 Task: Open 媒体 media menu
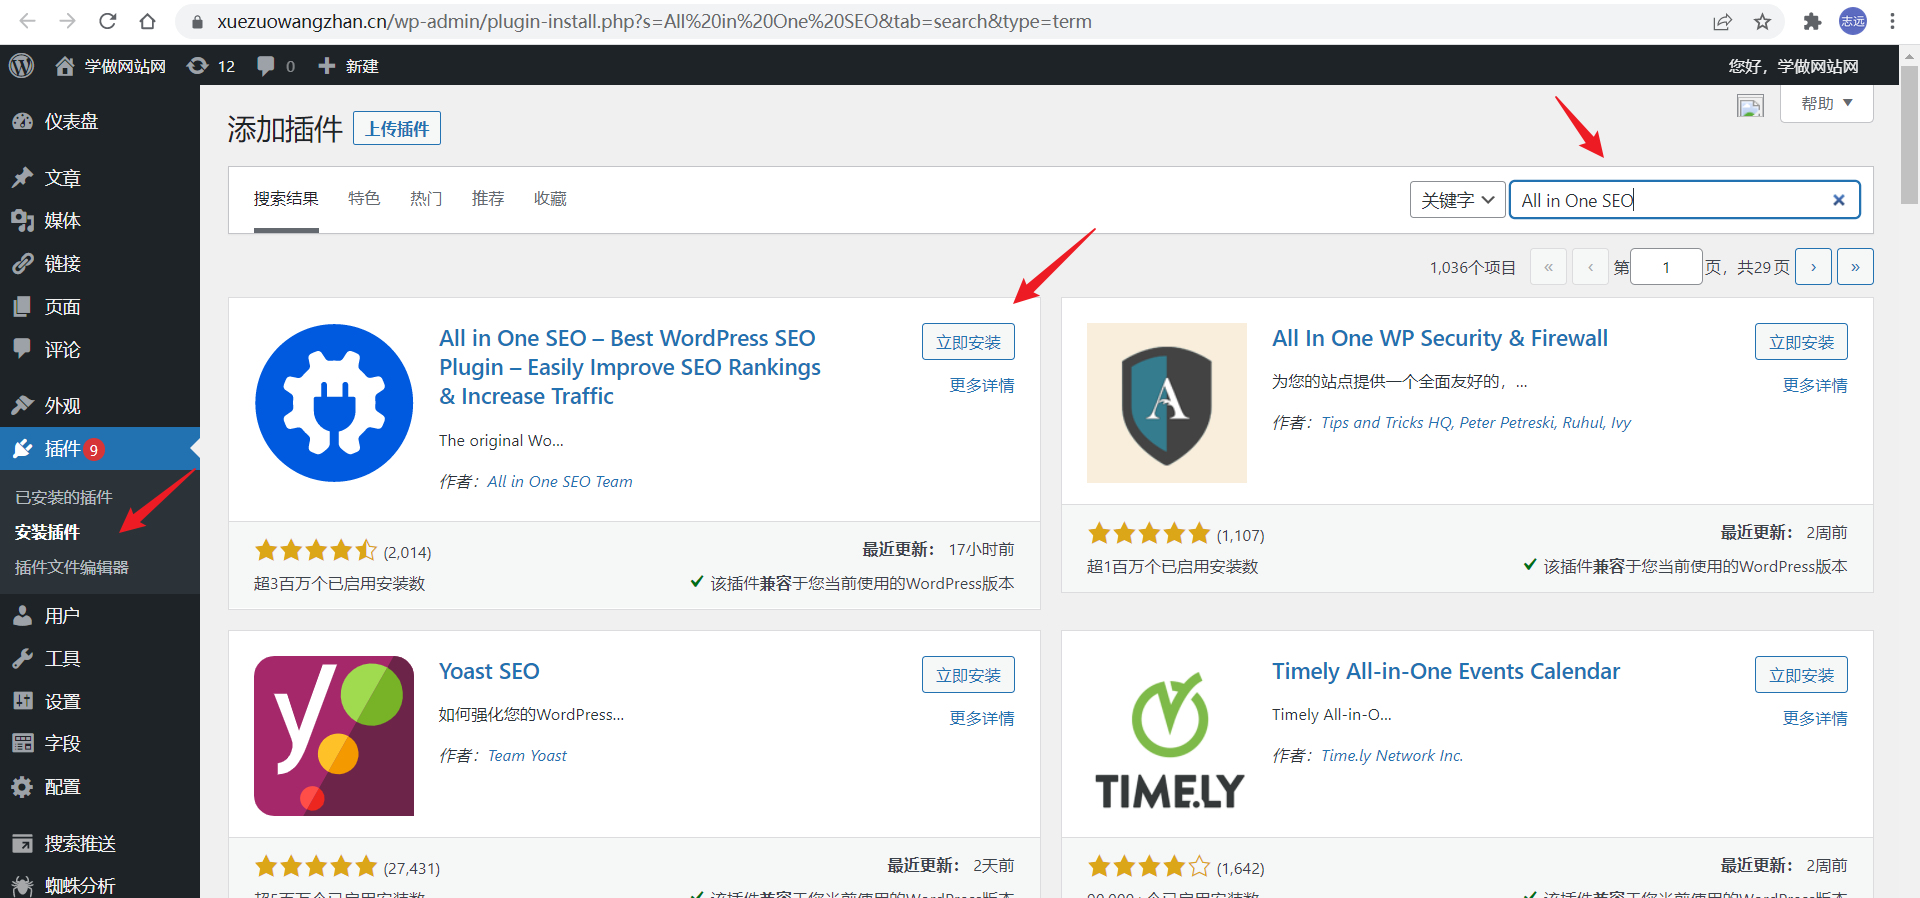tap(100, 221)
